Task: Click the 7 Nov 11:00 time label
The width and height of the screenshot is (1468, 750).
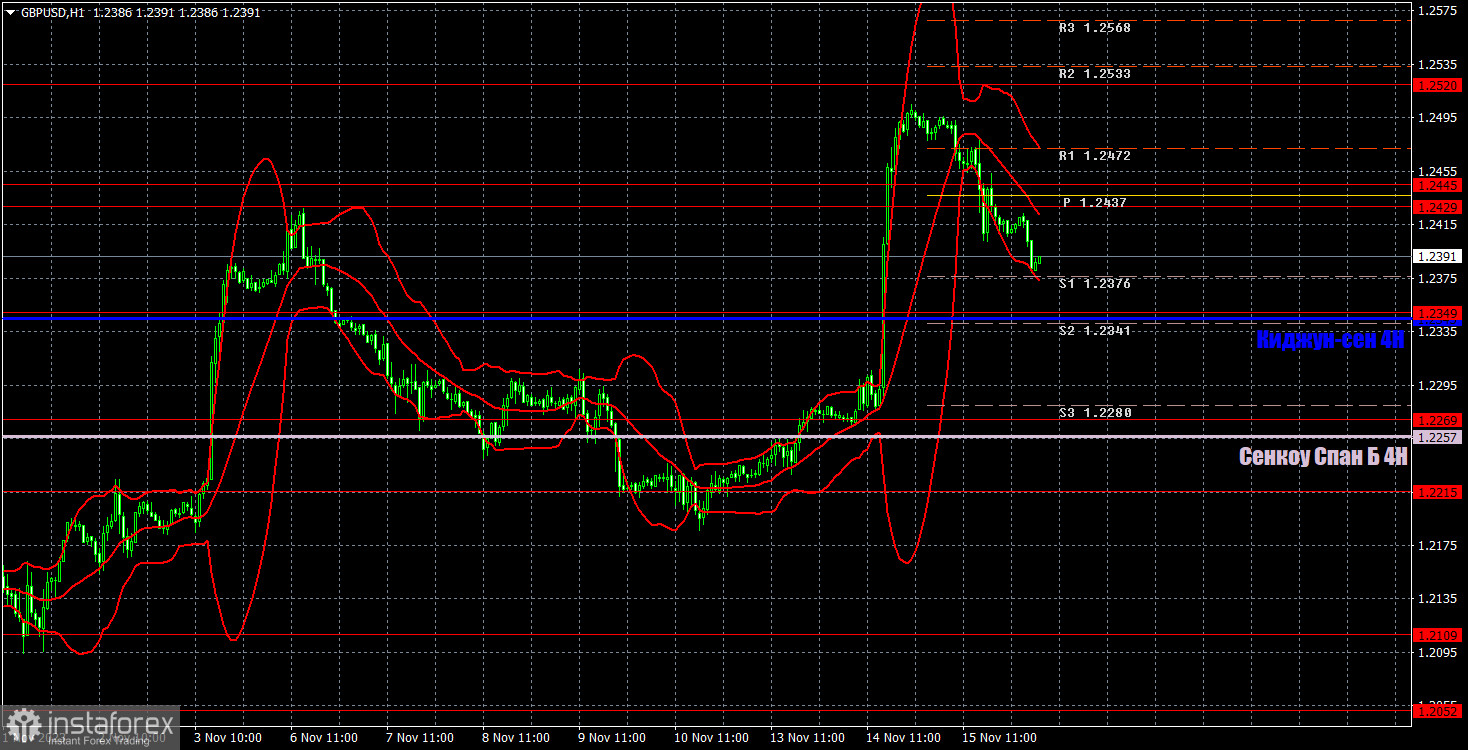Action: [x=420, y=738]
